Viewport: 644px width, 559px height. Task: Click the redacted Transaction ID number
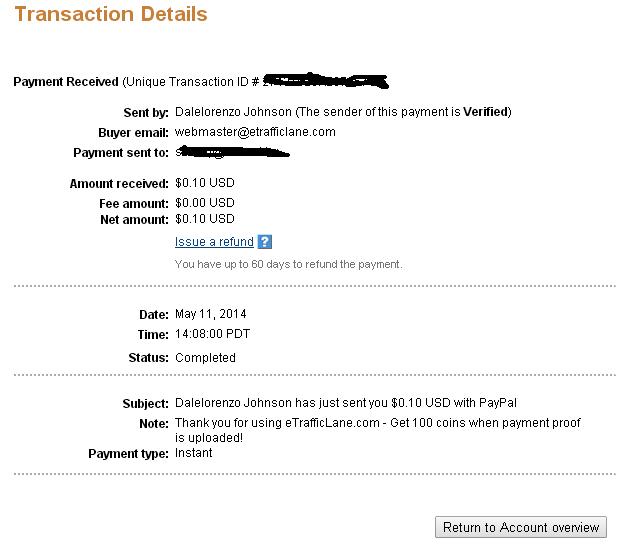tap(325, 81)
